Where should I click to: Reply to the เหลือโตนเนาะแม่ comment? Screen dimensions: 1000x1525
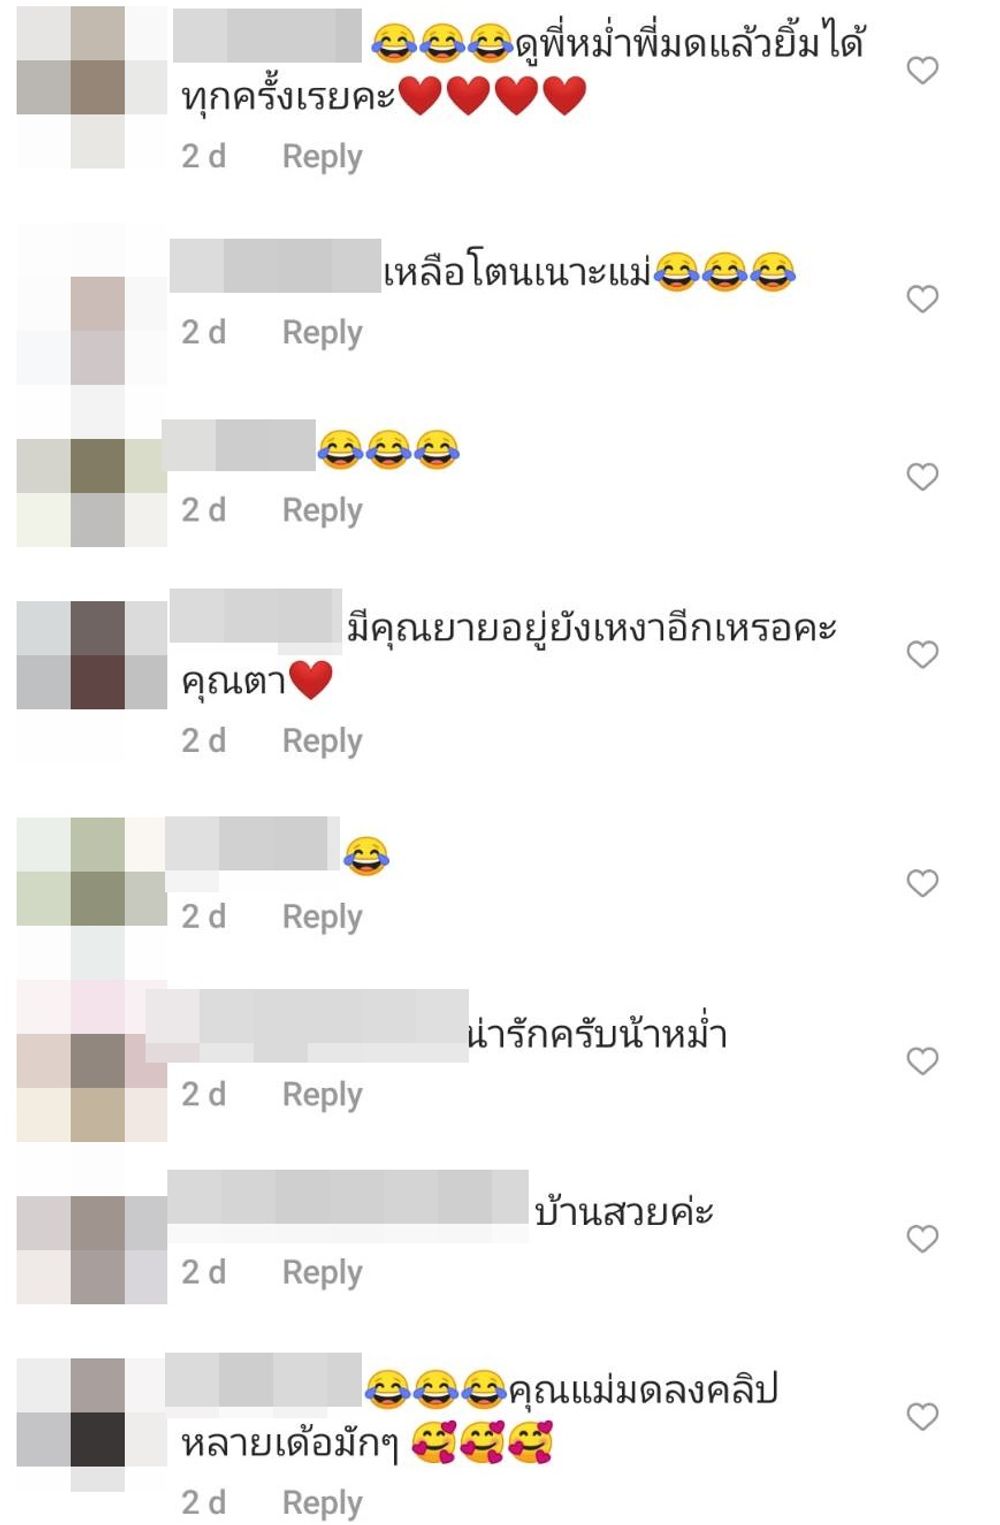[x=322, y=333]
